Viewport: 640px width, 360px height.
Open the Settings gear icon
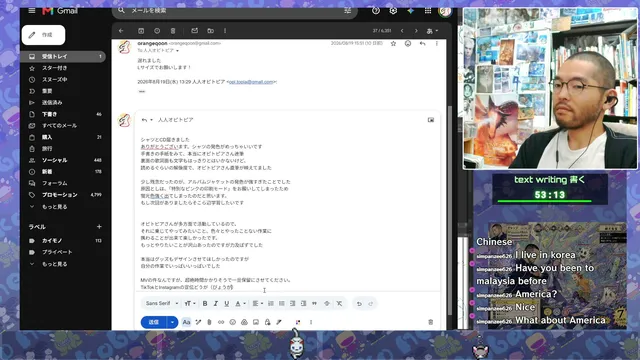click(x=393, y=11)
